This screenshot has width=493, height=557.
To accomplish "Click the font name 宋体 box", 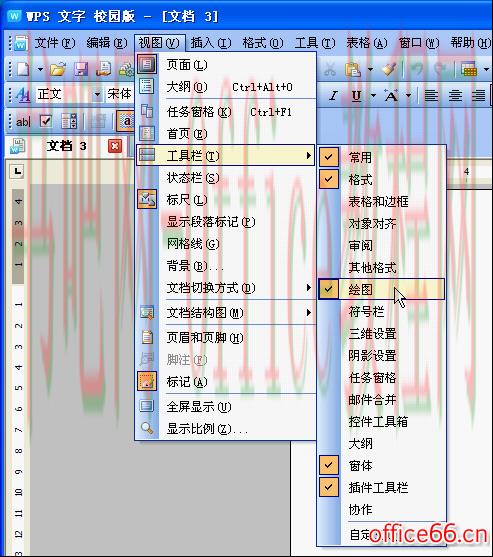I will [119, 94].
